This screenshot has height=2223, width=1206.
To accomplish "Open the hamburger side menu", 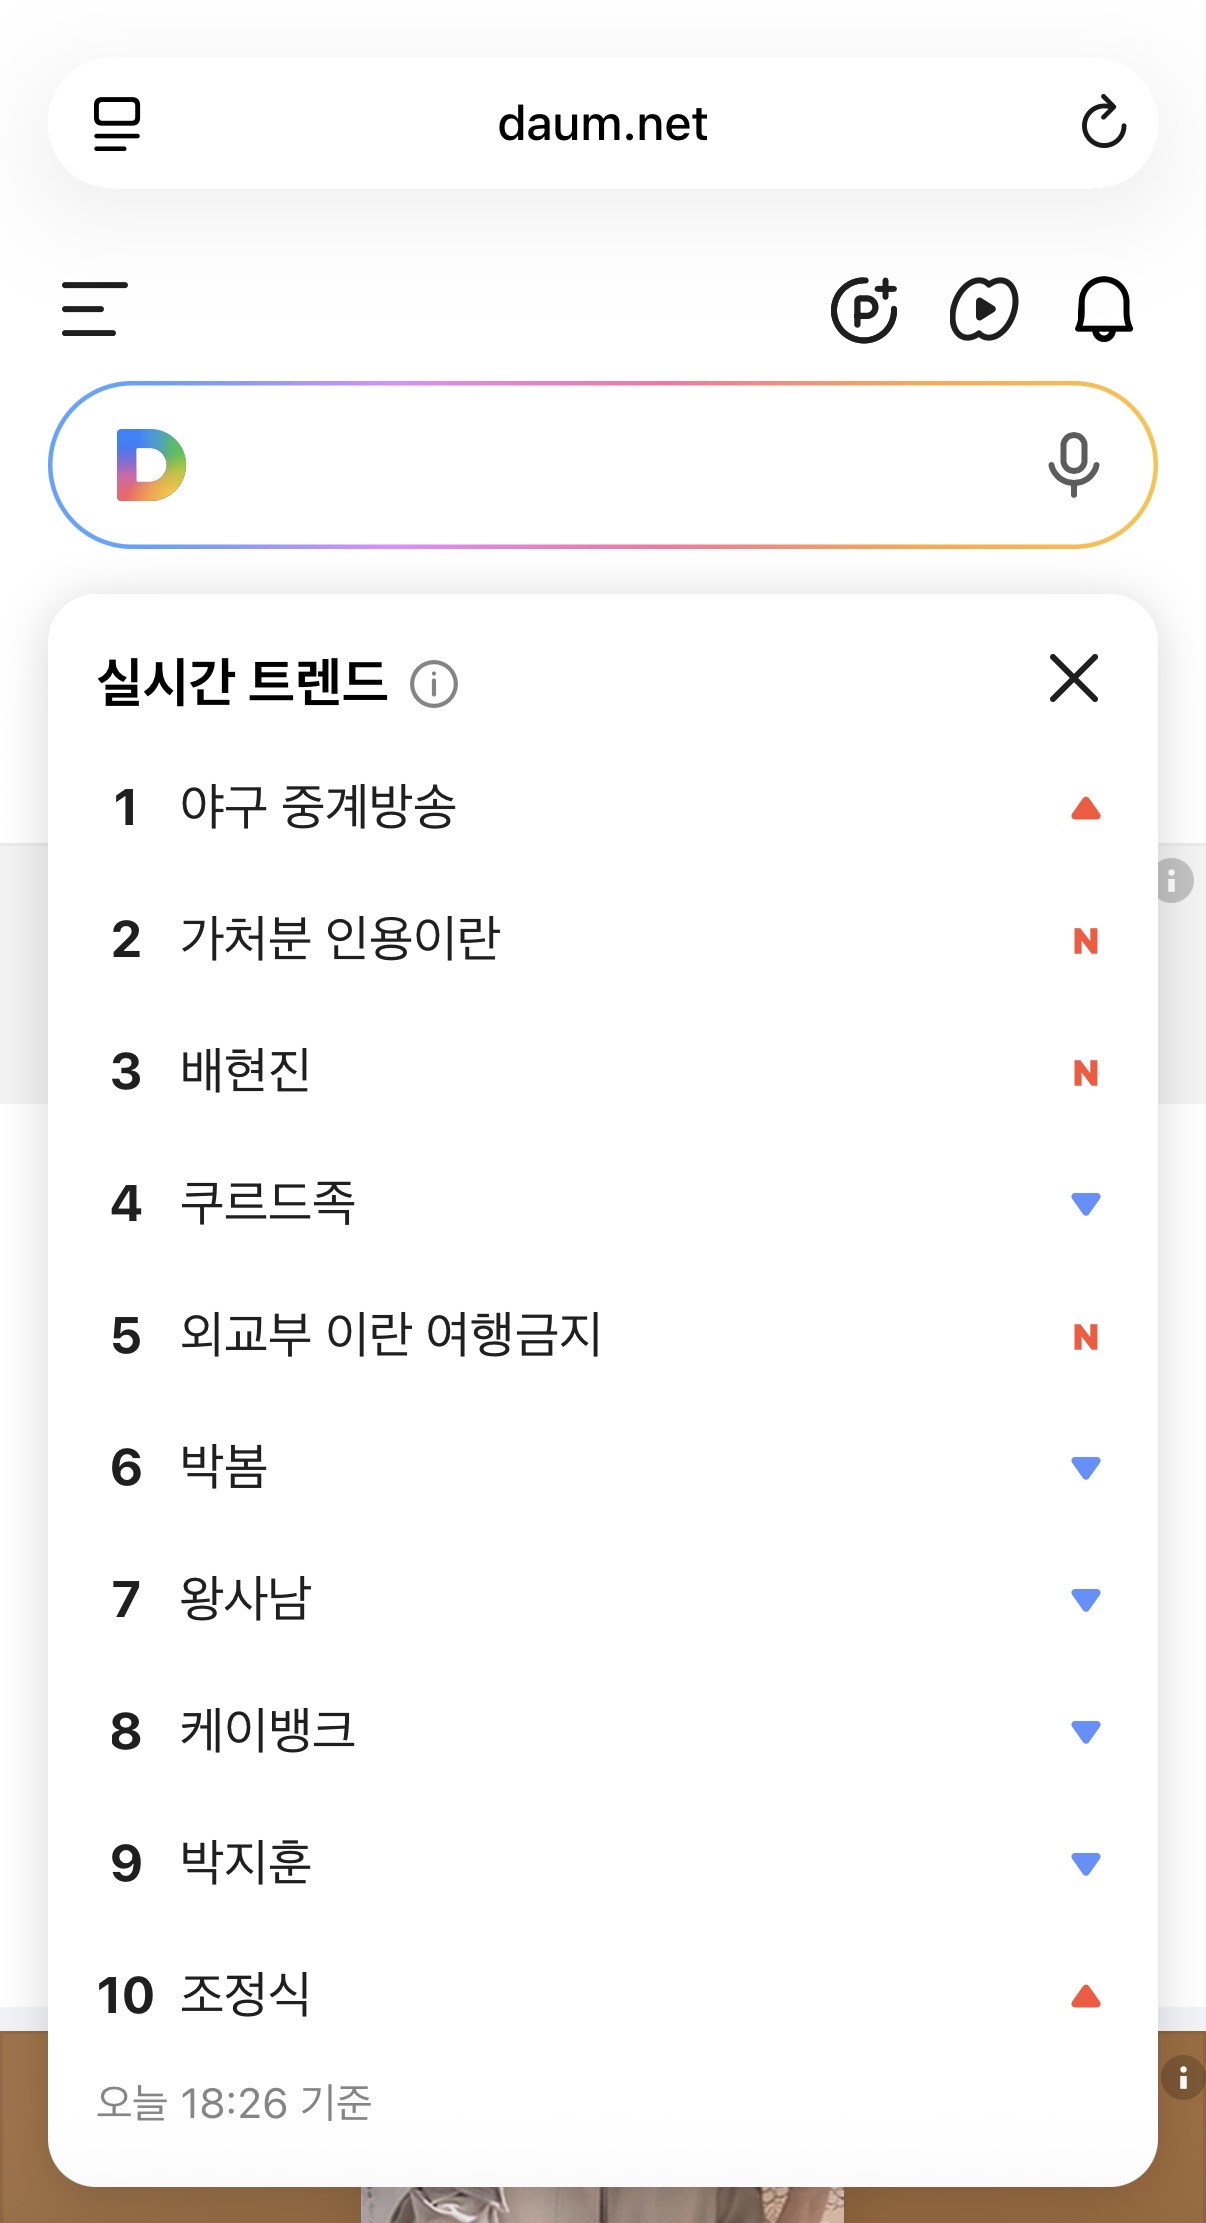I will 94,309.
